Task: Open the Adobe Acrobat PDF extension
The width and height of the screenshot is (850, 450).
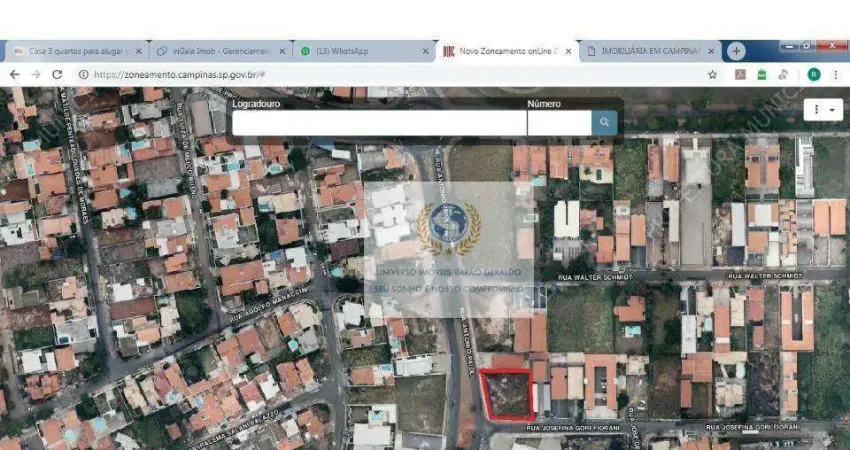Action: click(740, 75)
